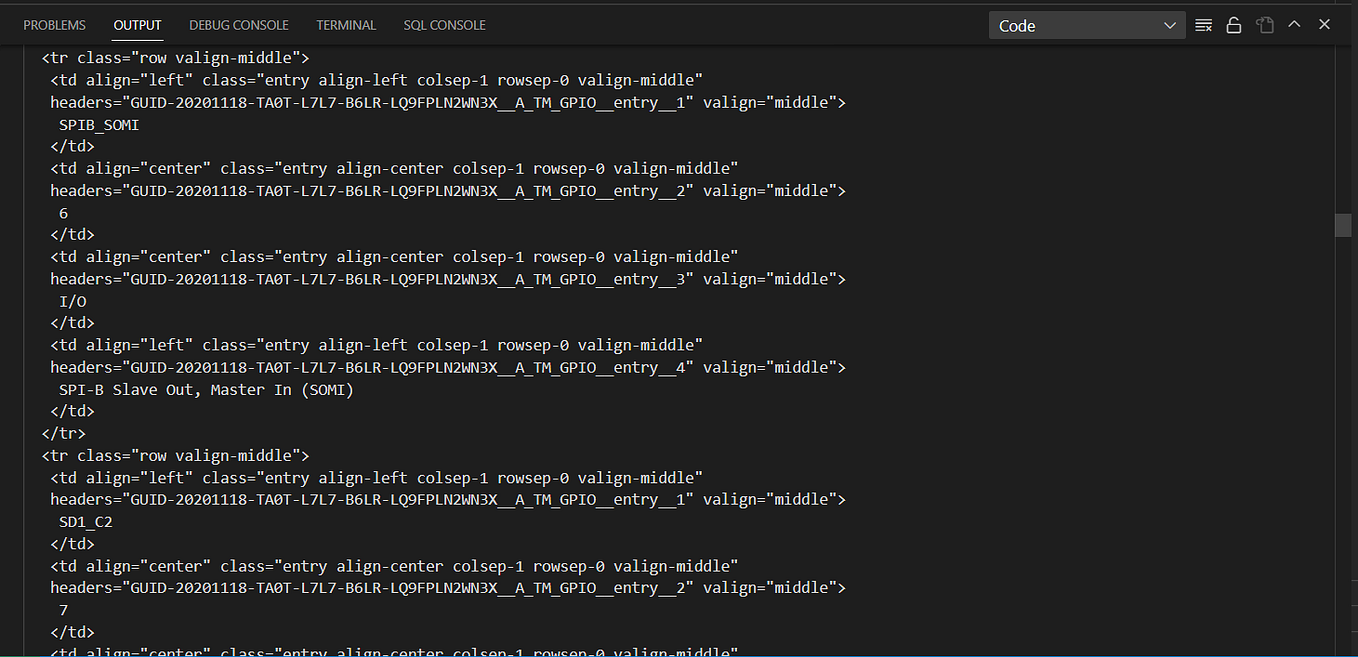This screenshot has width=1358, height=657.
Task: Switch to the TERMINAL tab
Action: tap(346, 25)
